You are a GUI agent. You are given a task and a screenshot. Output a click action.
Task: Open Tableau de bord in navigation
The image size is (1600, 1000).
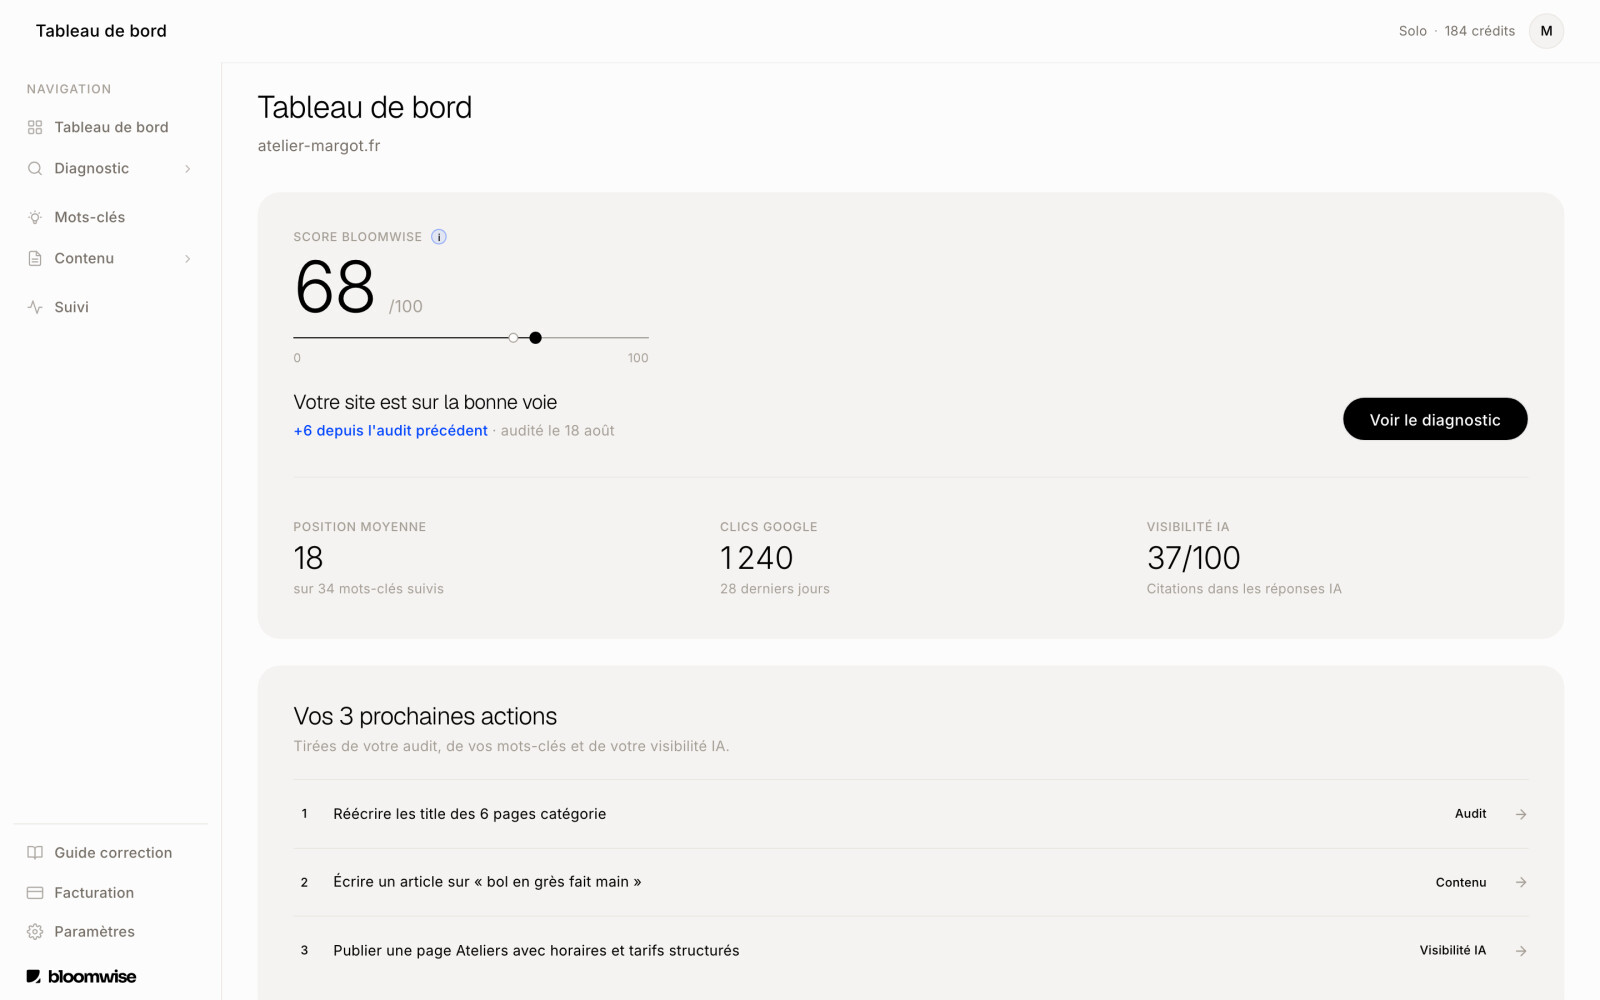click(110, 127)
